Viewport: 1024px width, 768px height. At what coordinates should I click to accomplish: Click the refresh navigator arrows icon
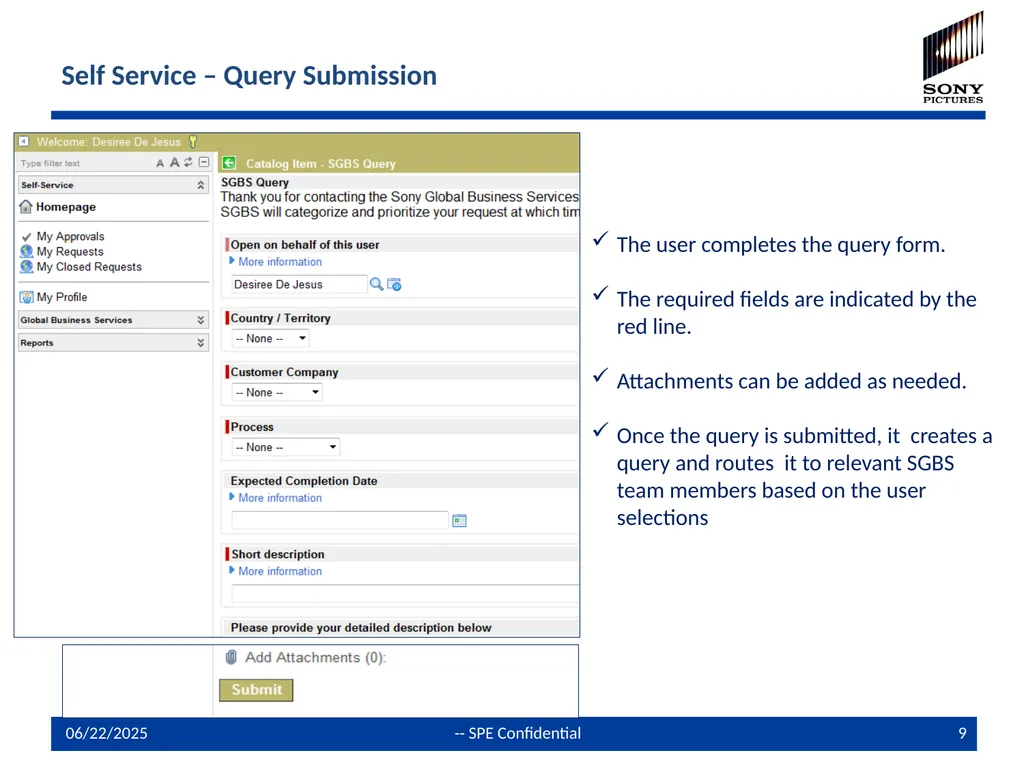(x=188, y=162)
